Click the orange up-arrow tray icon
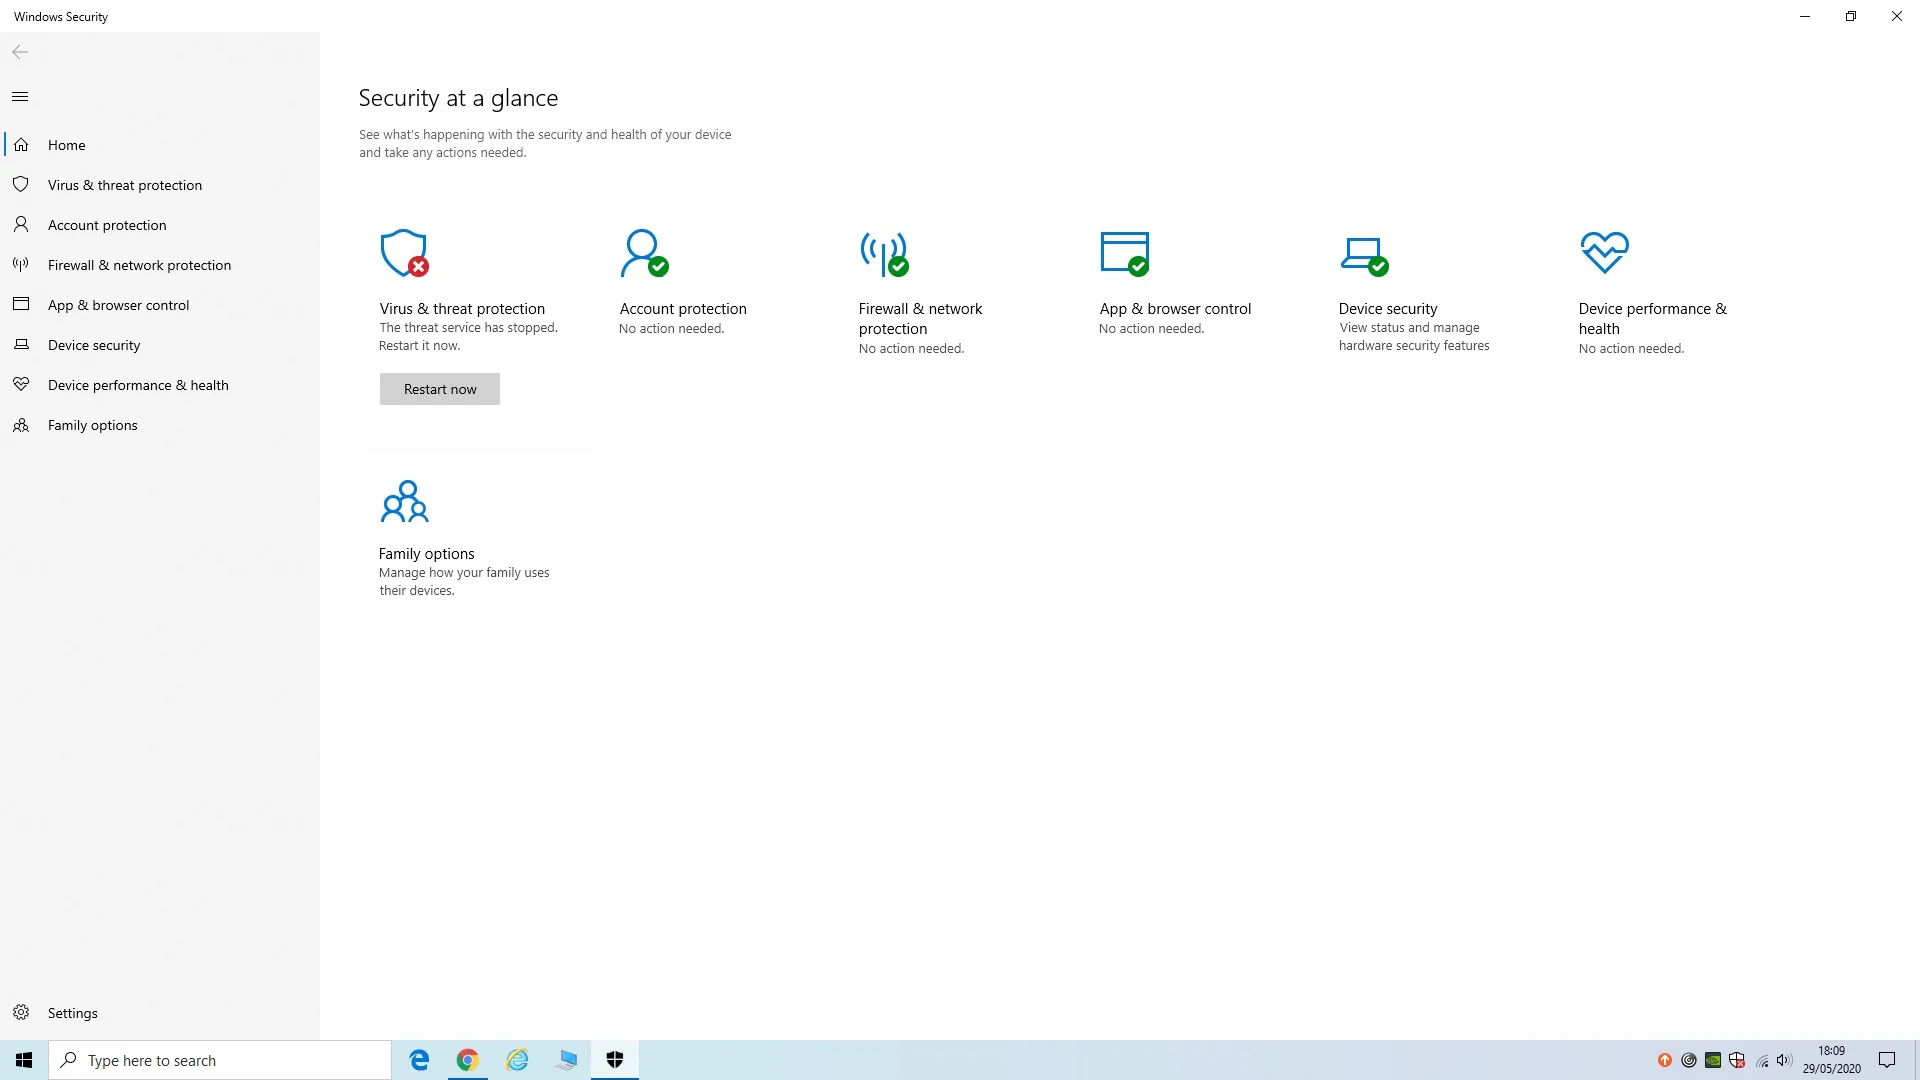 tap(1665, 1060)
